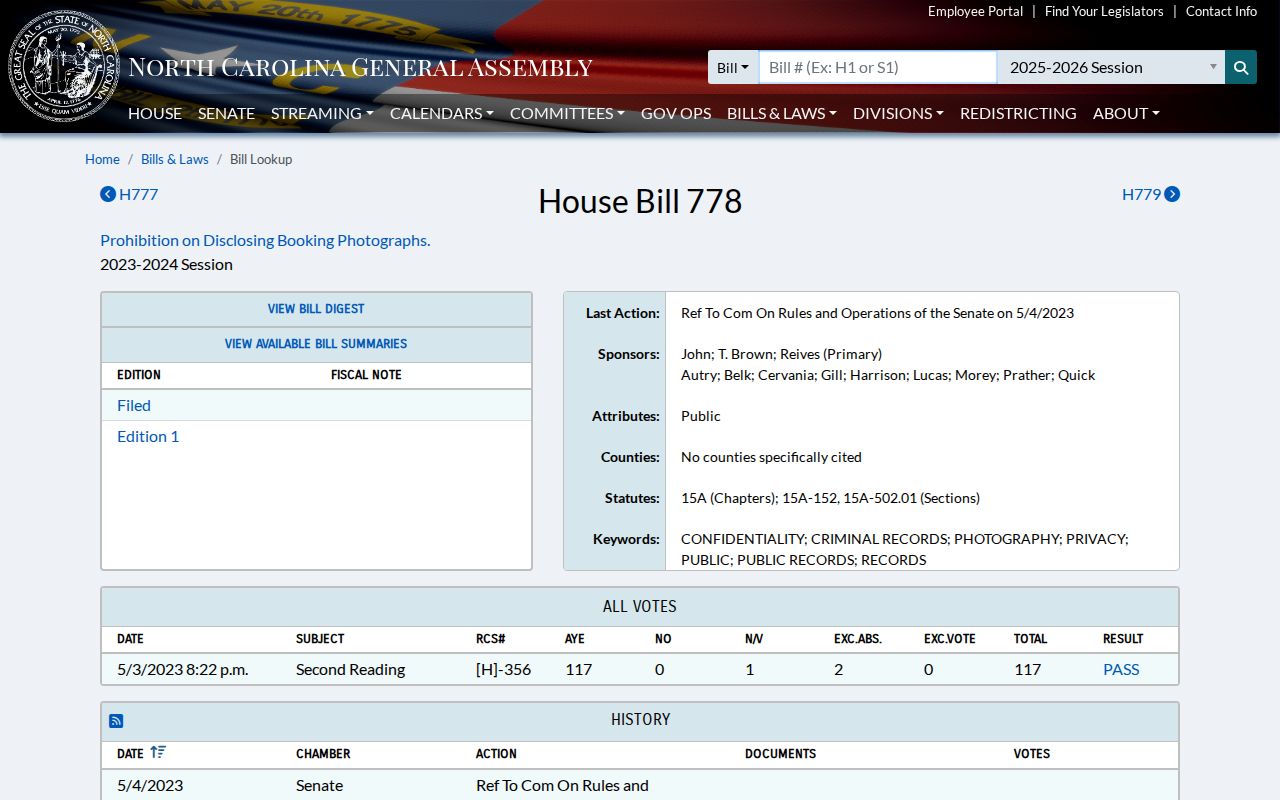This screenshot has height=800, width=1280.
Task: Click the 5/3/2023 8:22 p.m. vote date
Action: click(182, 669)
